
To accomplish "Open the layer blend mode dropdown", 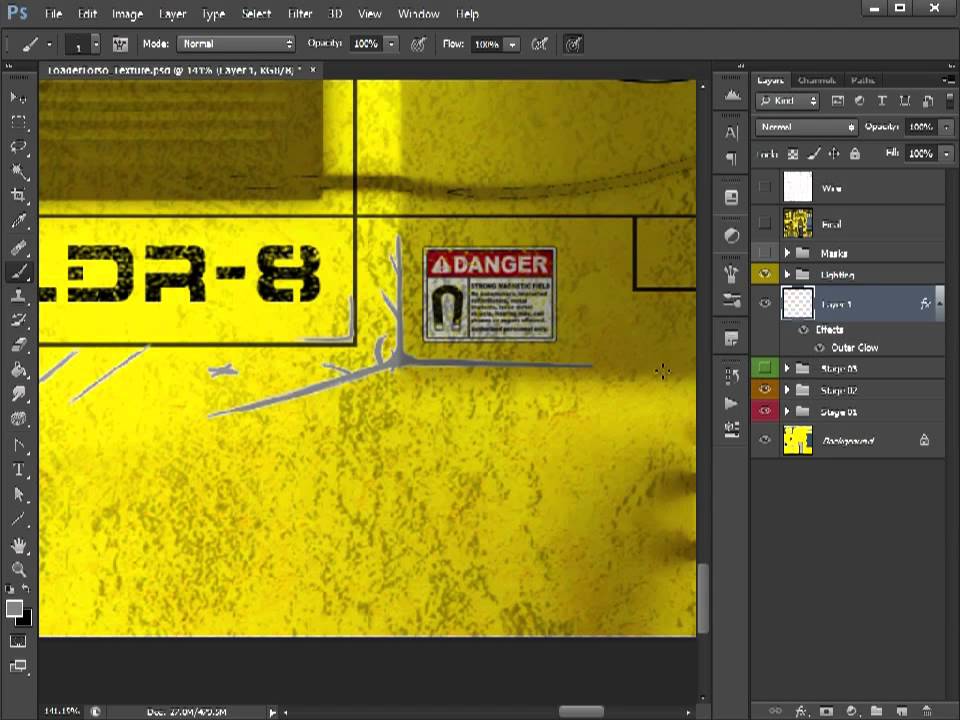I will (806, 127).
